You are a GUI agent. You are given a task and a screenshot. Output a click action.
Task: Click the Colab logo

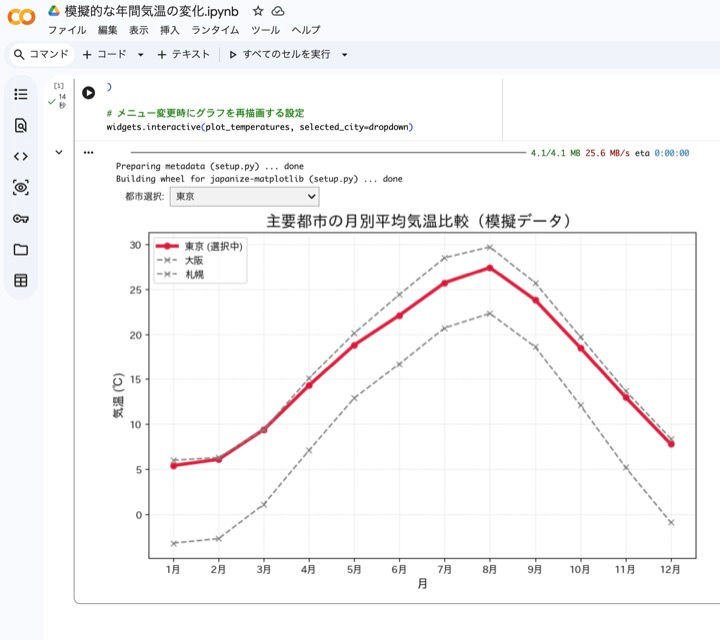(21, 17)
